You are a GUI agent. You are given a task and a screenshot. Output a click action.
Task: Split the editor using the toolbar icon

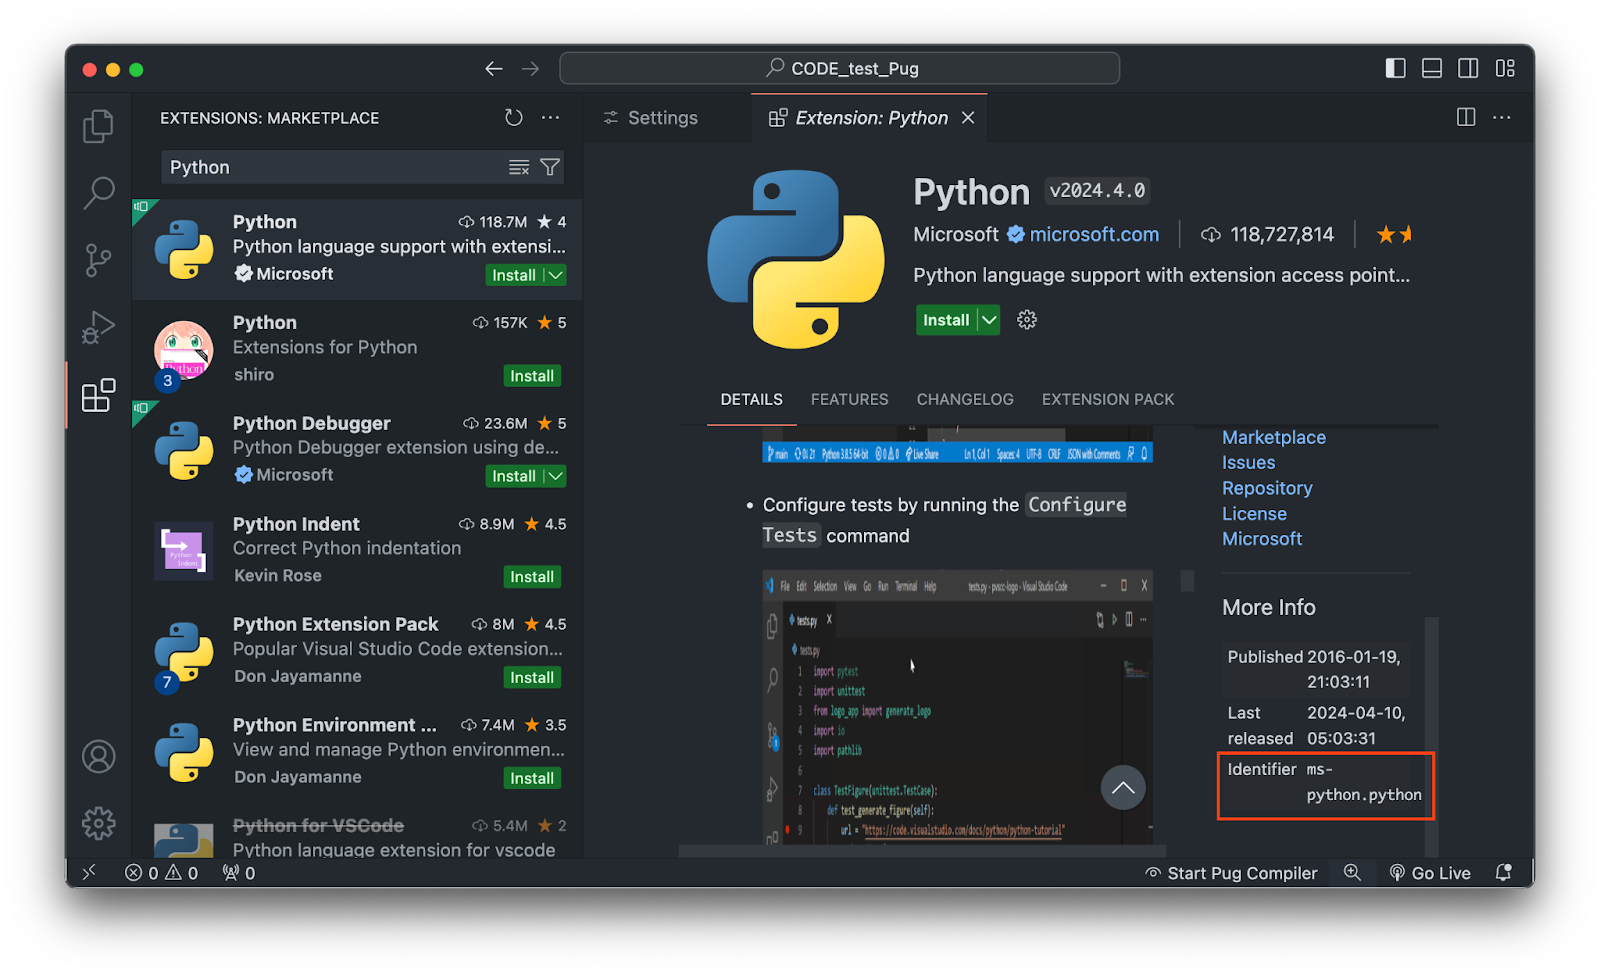coord(1465,117)
